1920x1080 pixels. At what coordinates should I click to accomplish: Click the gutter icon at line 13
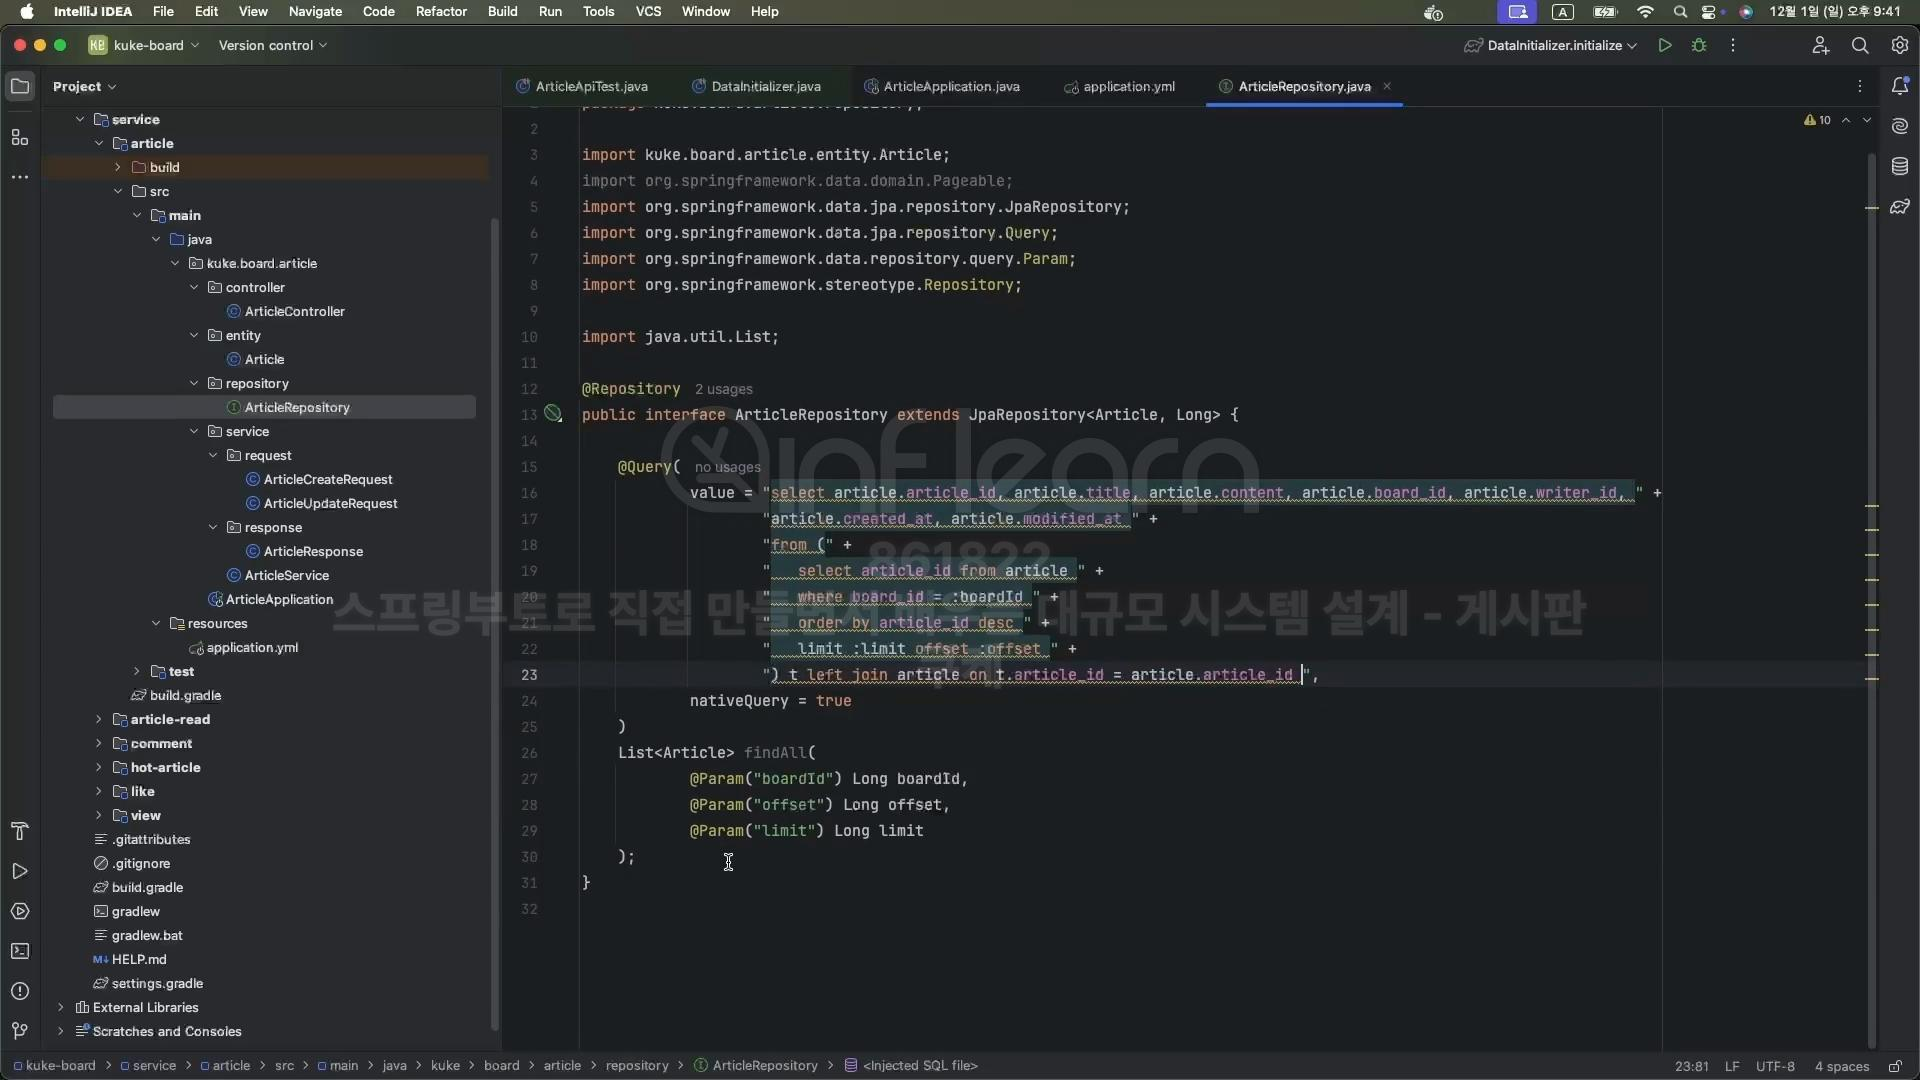pos(553,414)
